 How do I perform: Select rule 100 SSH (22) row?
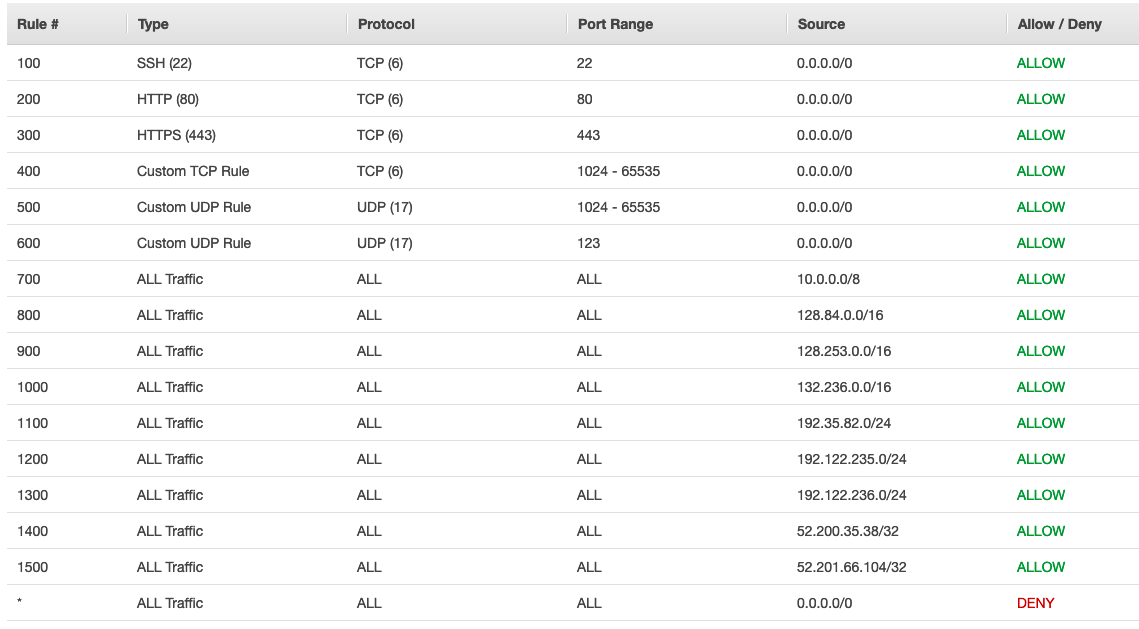(572, 63)
